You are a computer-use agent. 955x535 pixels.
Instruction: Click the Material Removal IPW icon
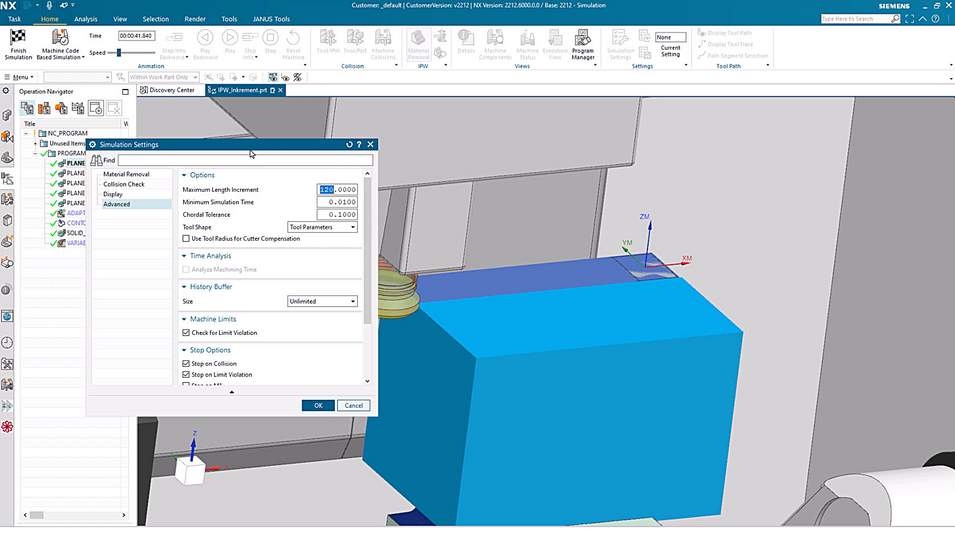tap(418, 38)
